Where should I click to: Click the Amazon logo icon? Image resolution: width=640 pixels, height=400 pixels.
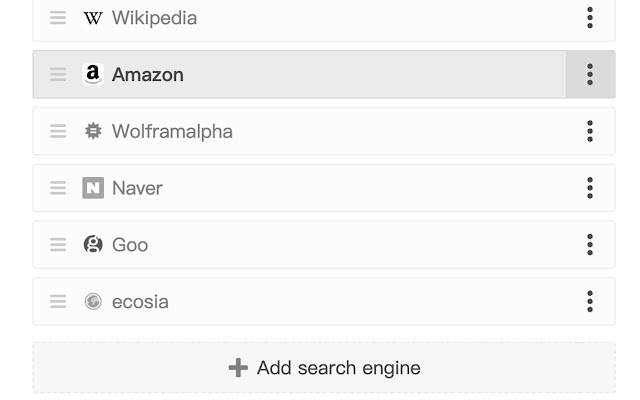point(93,74)
